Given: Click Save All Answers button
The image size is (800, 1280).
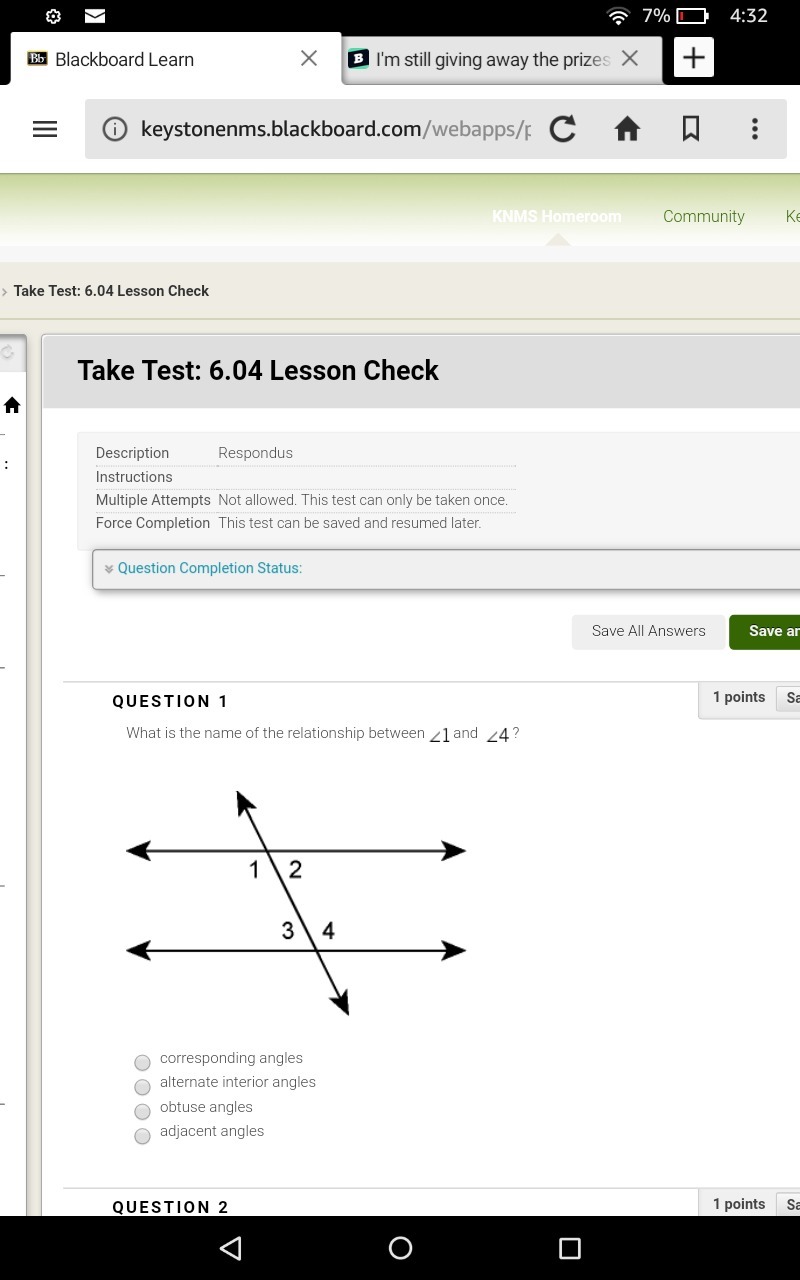Looking at the screenshot, I should tap(648, 631).
